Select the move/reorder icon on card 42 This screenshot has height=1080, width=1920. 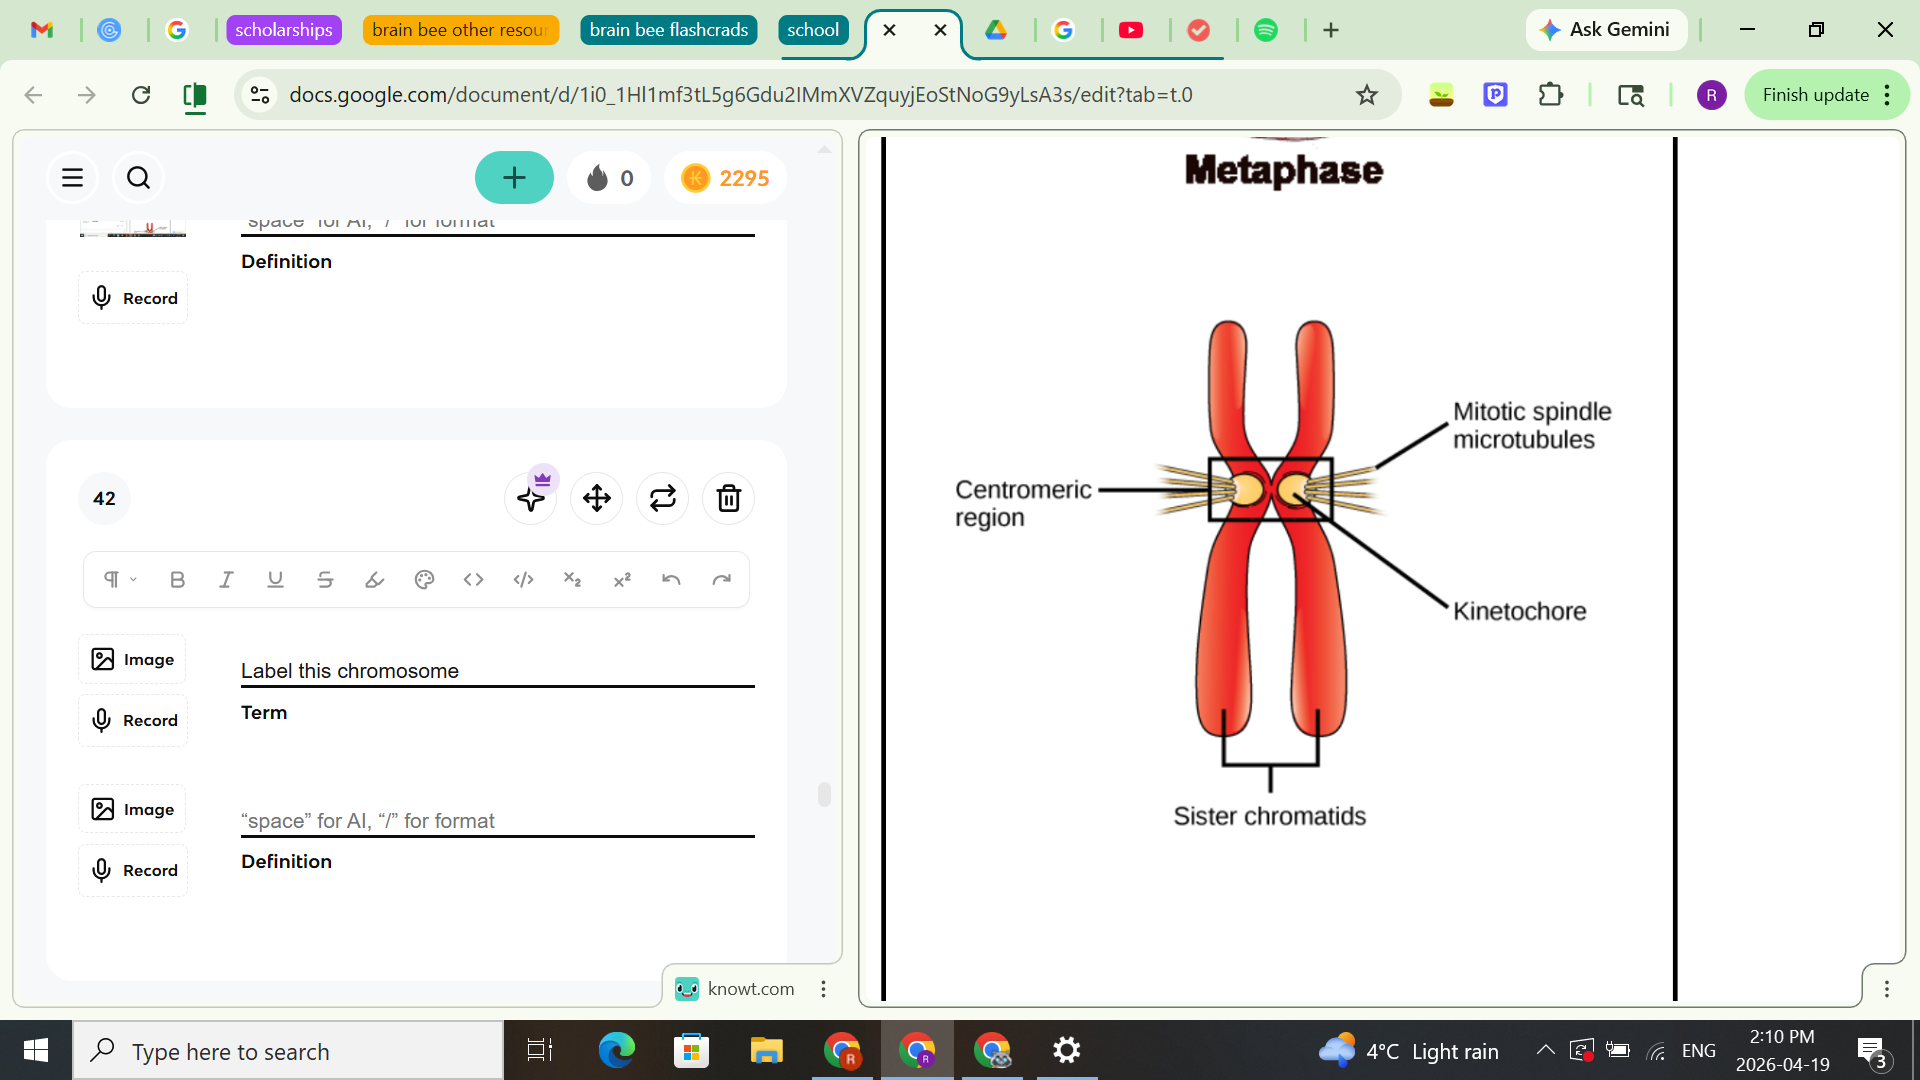(x=596, y=498)
